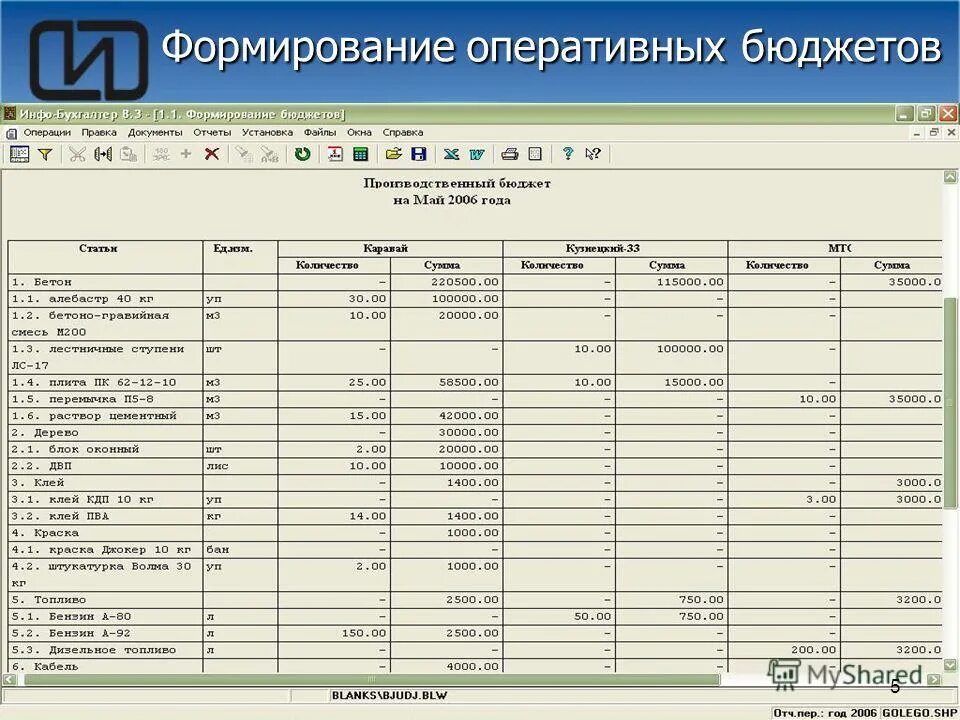Open the Операции menu
The image size is (960, 720).
point(48,132)
